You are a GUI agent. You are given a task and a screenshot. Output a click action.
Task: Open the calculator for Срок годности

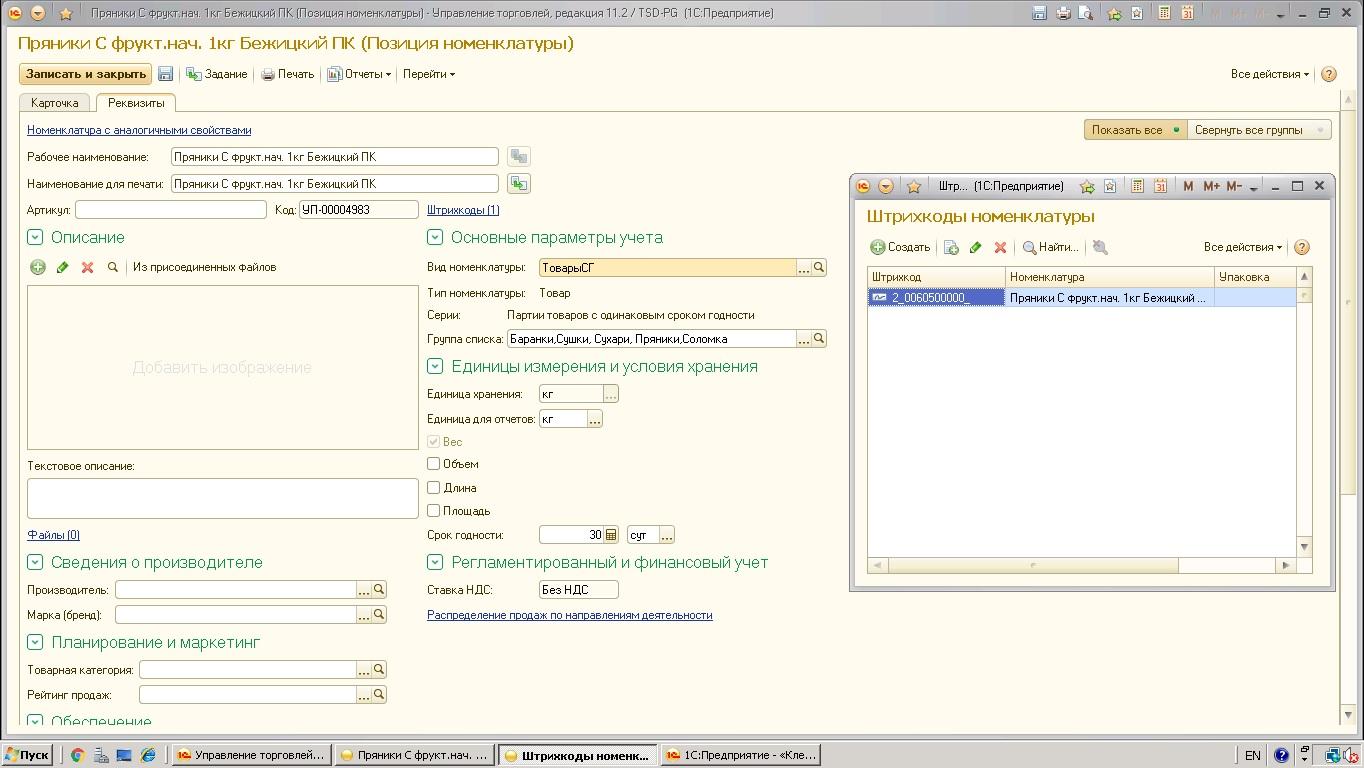point(611,535)
